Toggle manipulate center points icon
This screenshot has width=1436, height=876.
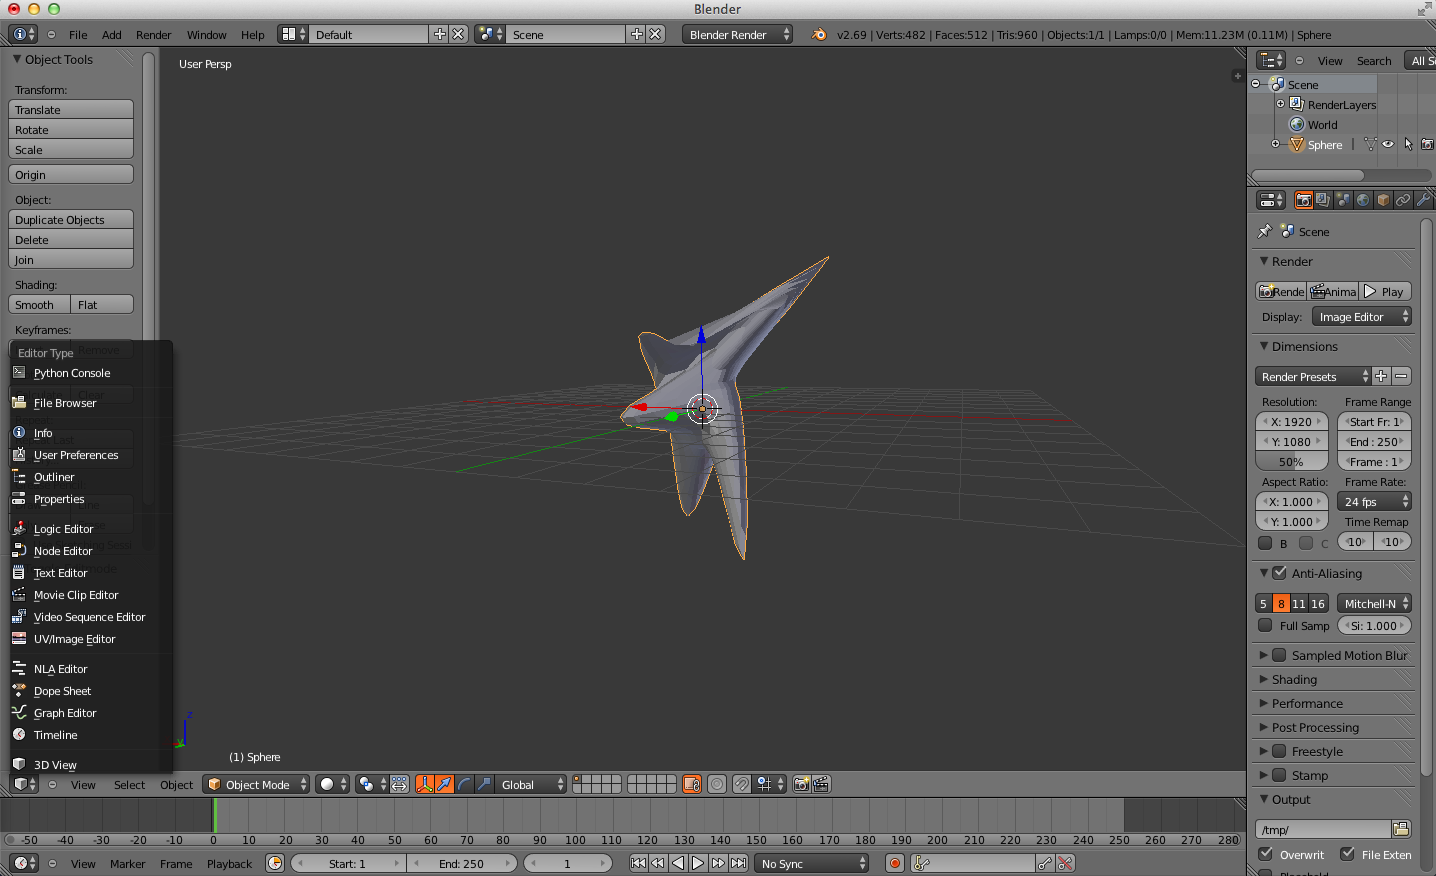[399, 784]
